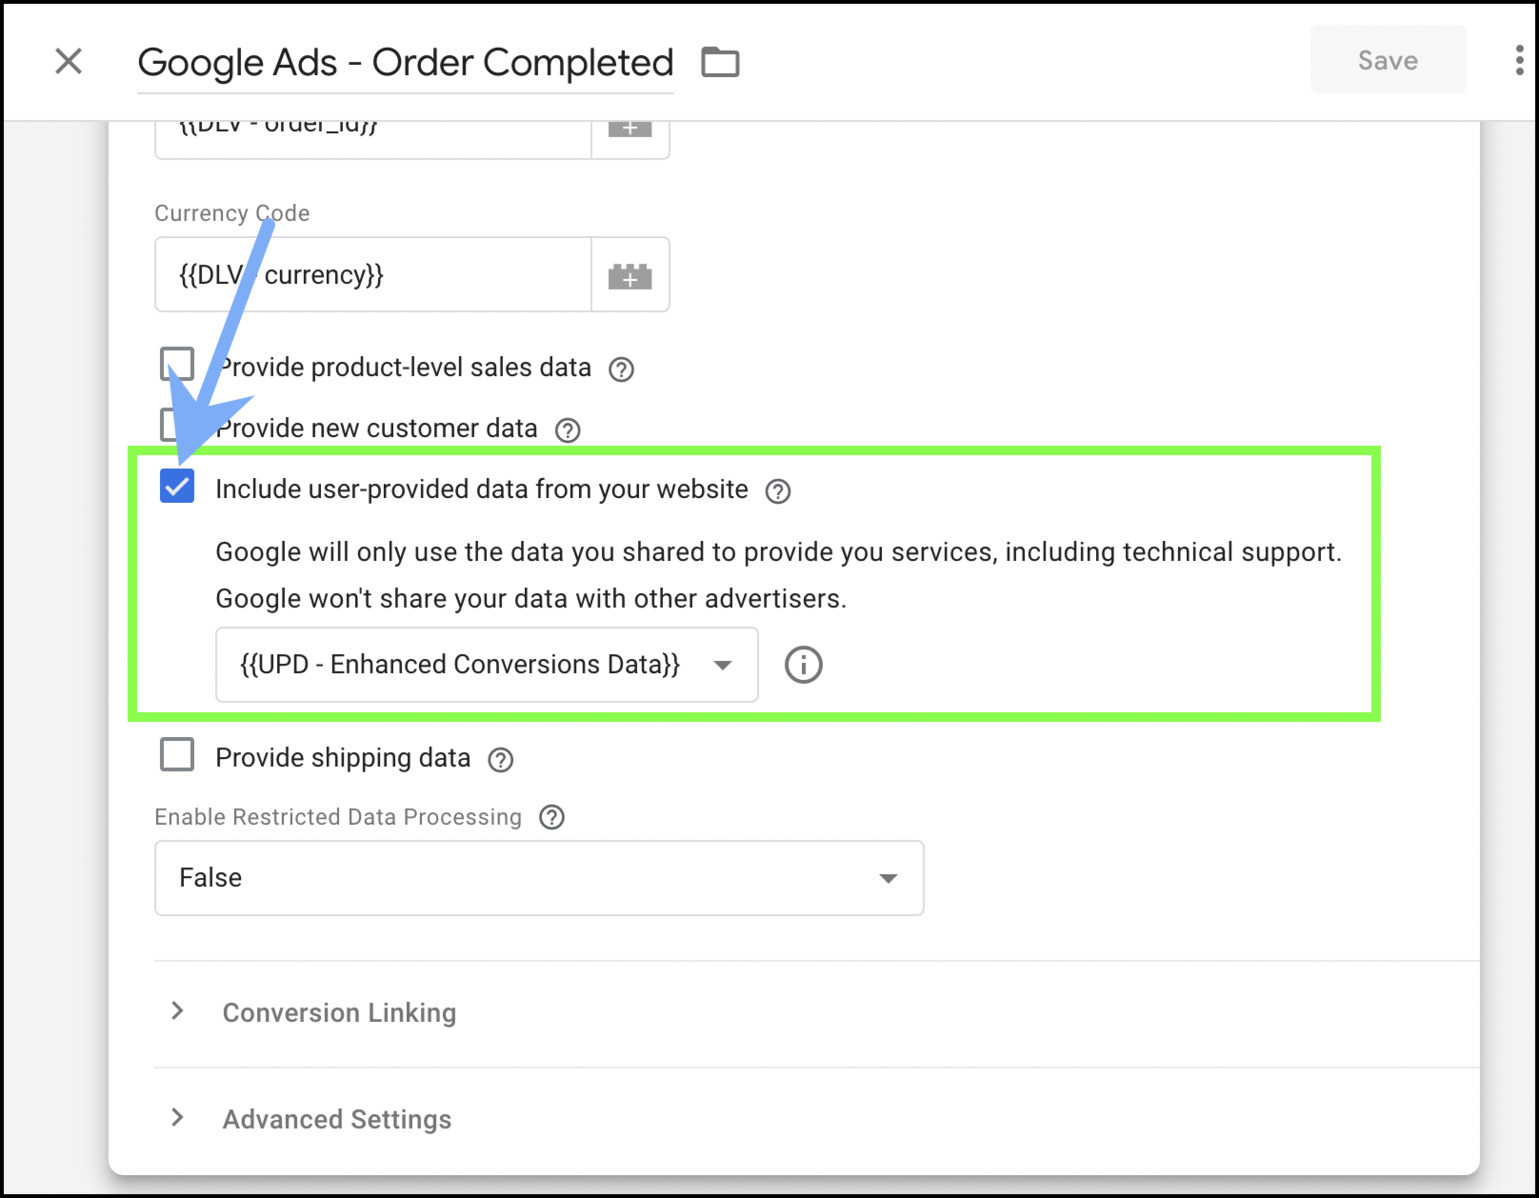Open help for Provide new customer data
The height and width of the screenshot is (1198, 1539).
(567, 430)
